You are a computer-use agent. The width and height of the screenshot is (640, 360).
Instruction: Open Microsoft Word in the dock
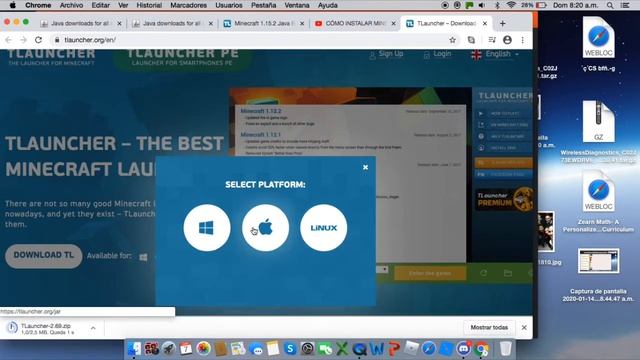coord(377,349)
